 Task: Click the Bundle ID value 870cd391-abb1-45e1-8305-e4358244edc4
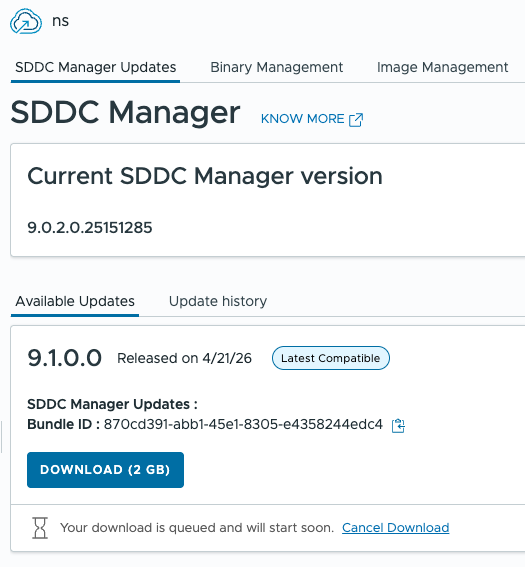click(x=243, y=424)
